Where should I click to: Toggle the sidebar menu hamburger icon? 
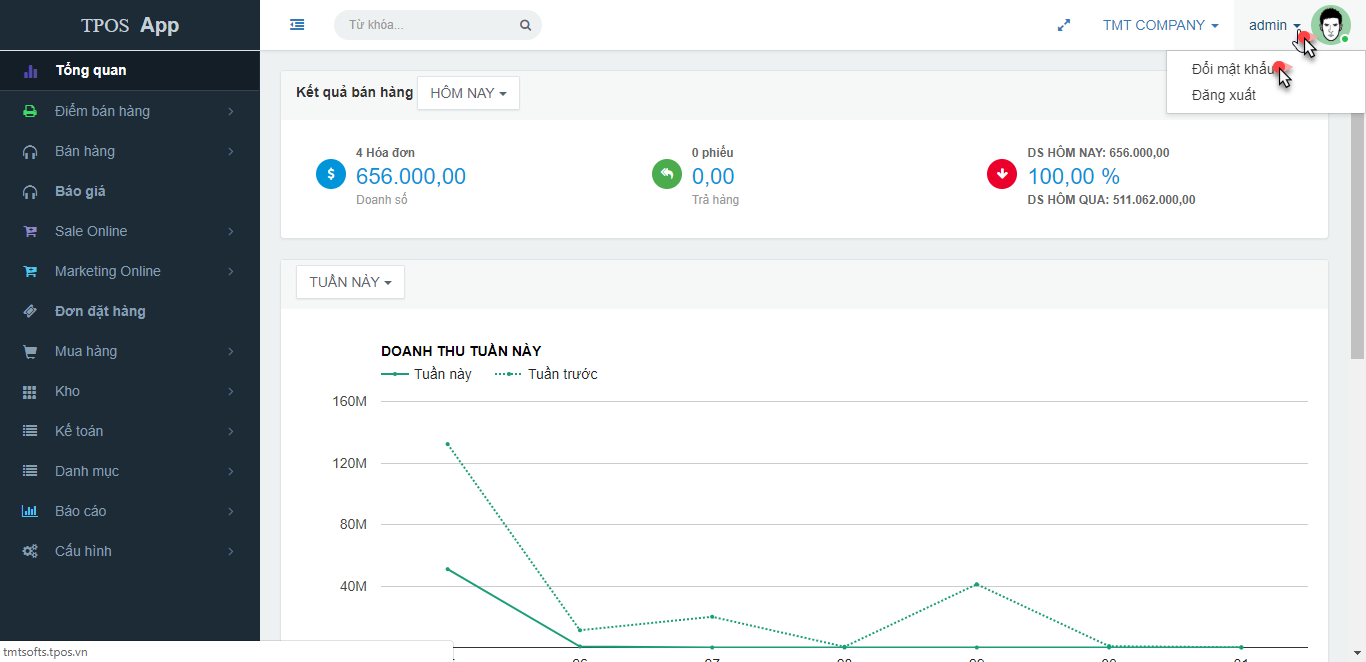[x=297, y=25]
